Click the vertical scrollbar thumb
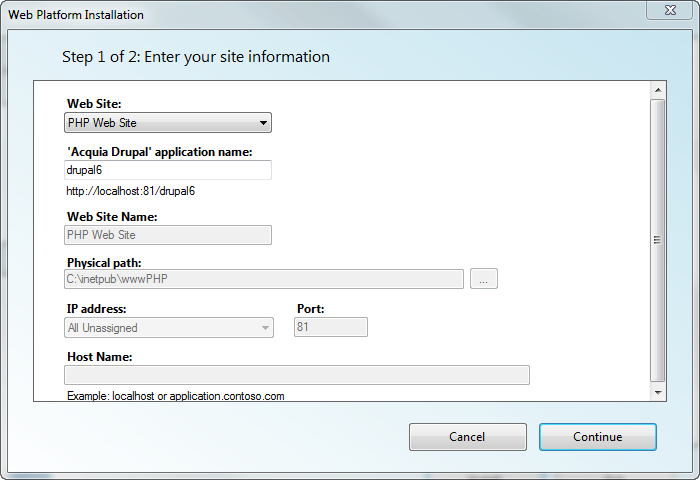 [658, 241]
